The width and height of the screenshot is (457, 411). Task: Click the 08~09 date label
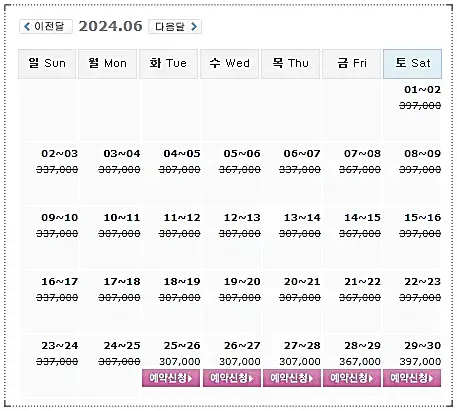[422, 154]
